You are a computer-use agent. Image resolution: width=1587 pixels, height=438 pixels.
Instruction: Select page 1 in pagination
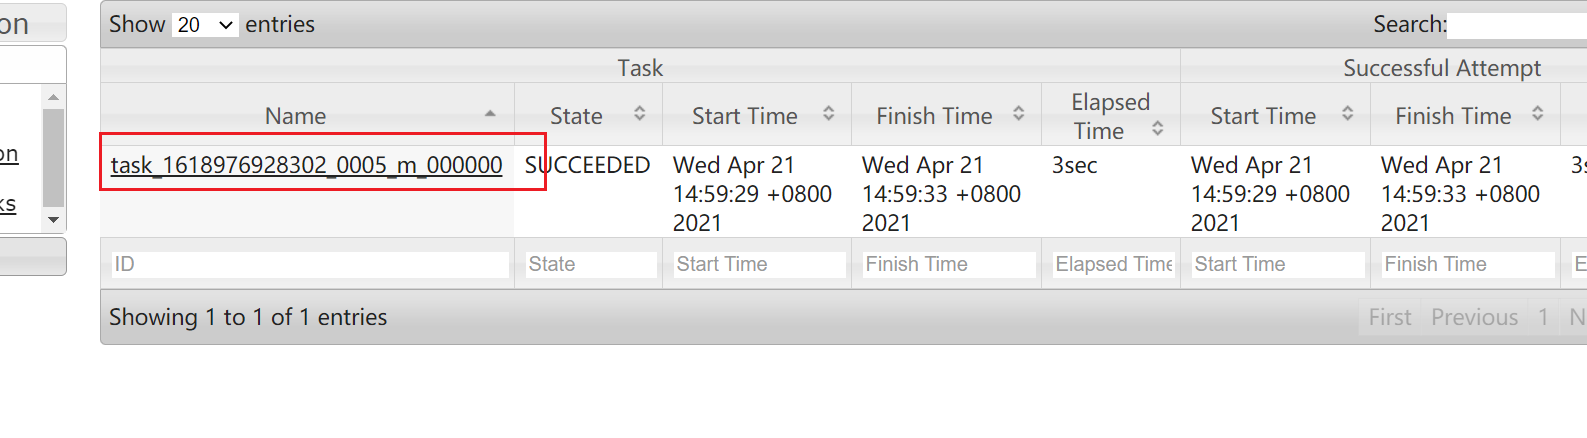[x=1543, y=317]
